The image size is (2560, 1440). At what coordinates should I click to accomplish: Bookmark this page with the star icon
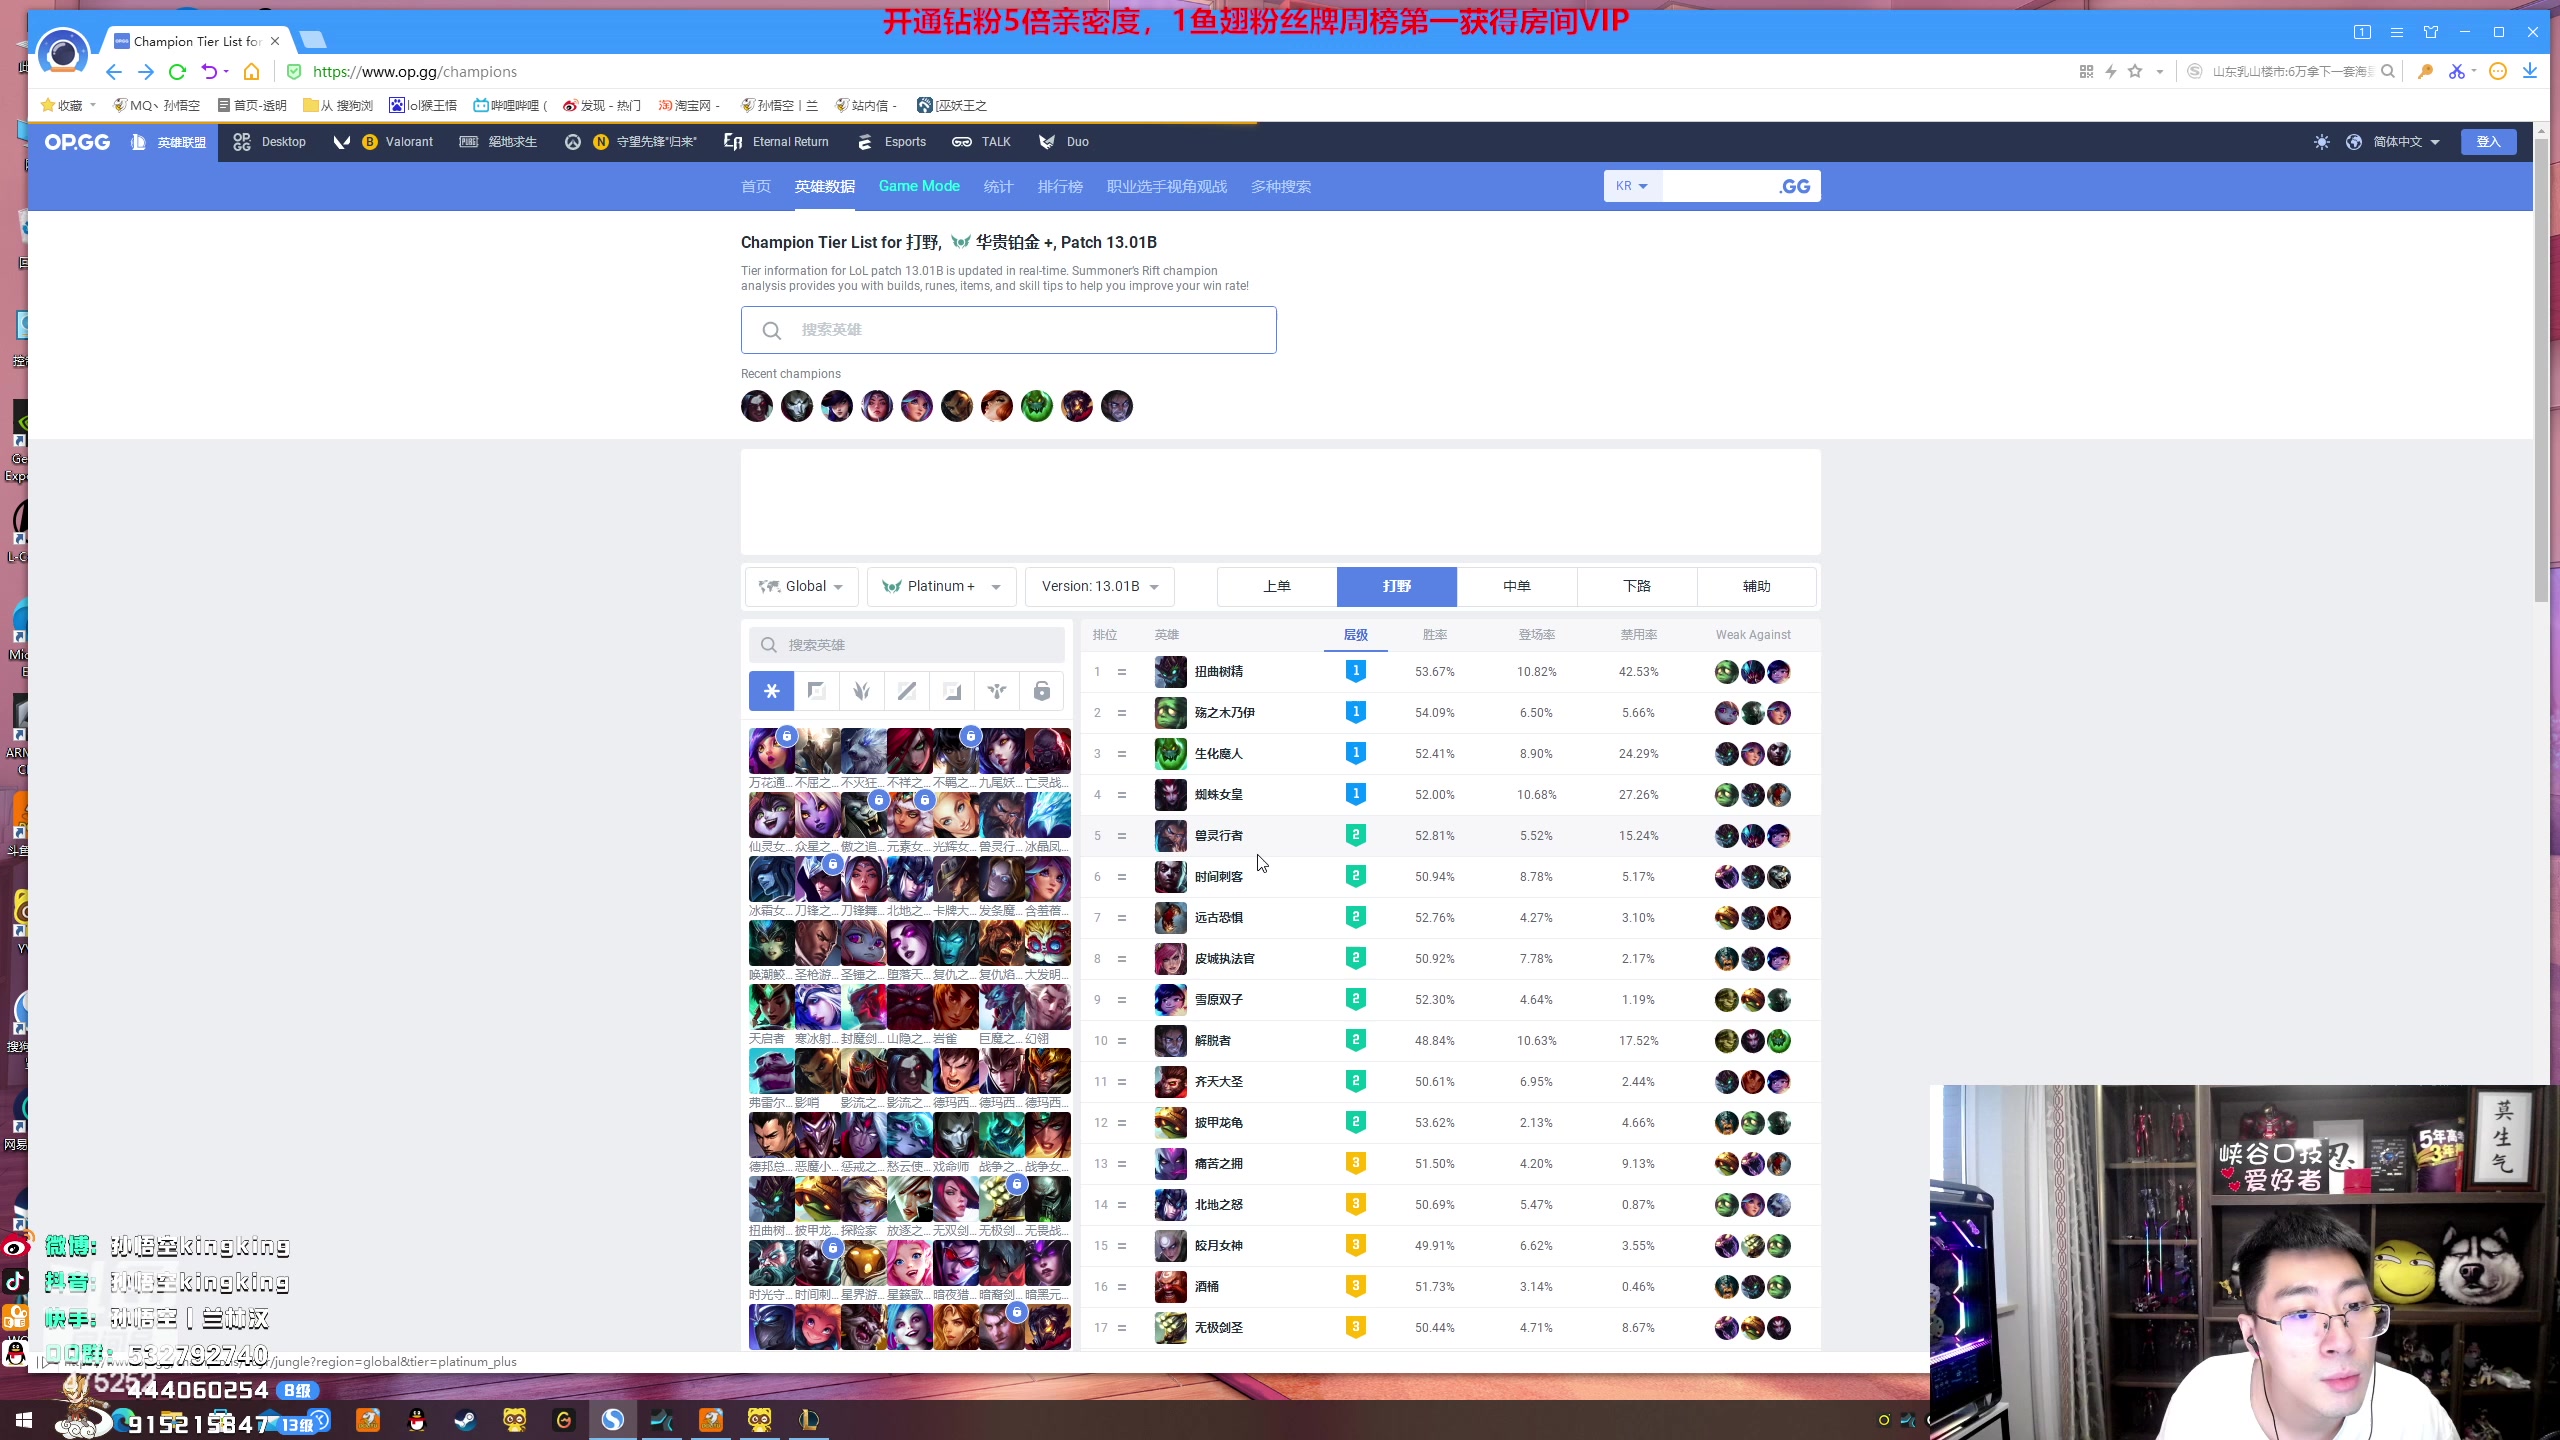point(2135,72)
